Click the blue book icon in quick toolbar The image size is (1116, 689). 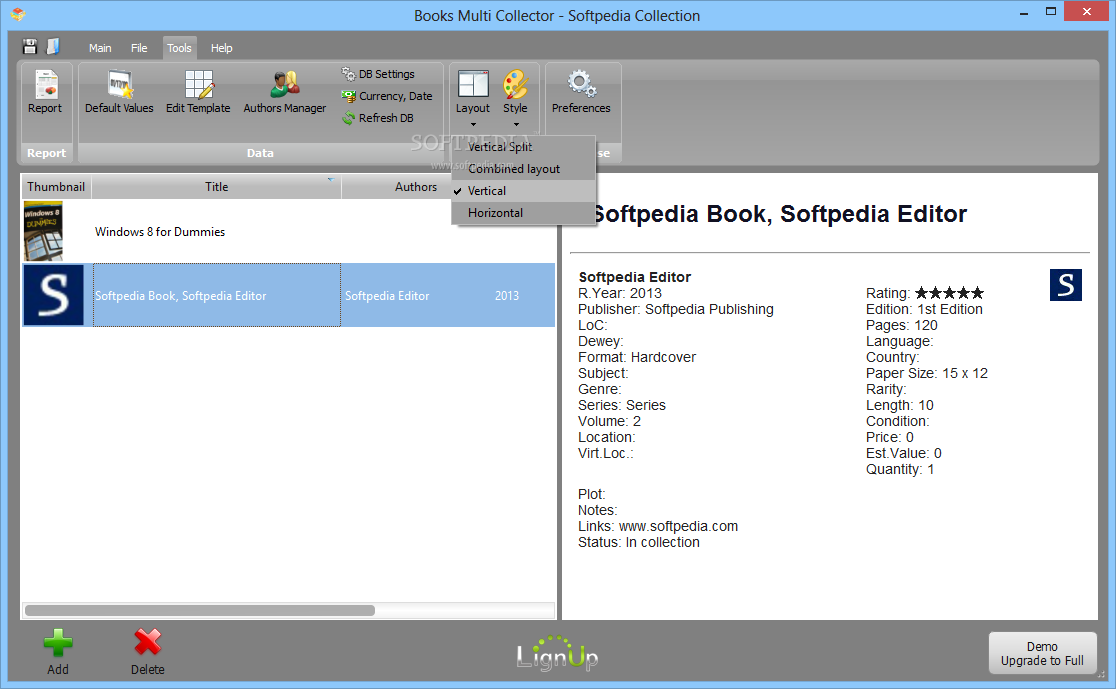pyautogui.click(x=53, y=47)
